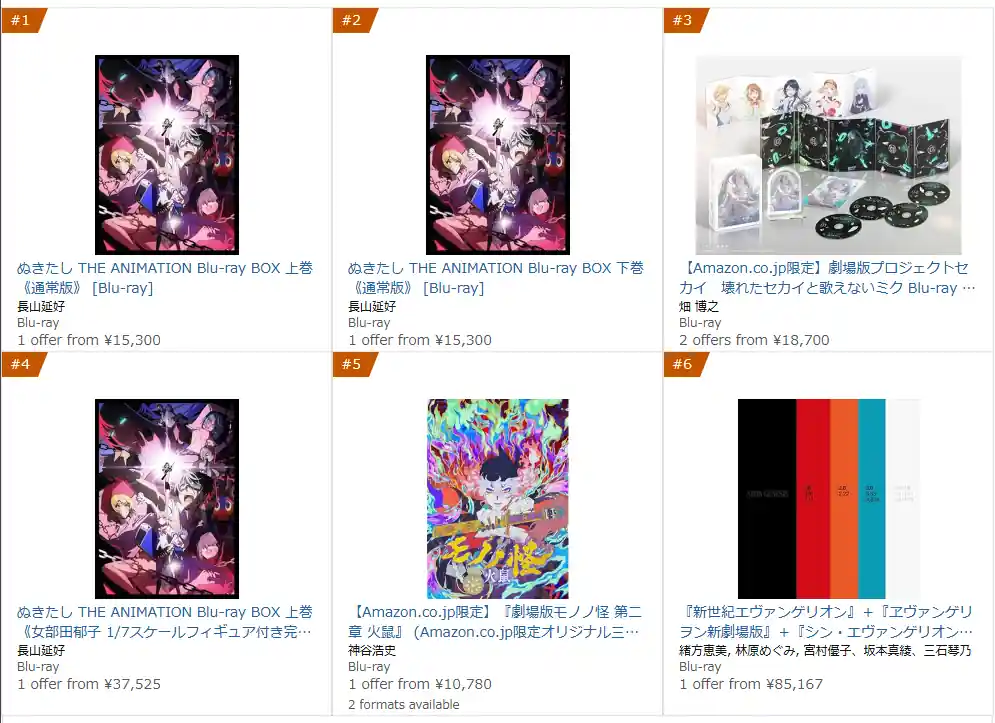995x723 pixels.
Task: Open title link 劇場版プロジェクトセカイ Blu-ray
Action: pos(827,278)
